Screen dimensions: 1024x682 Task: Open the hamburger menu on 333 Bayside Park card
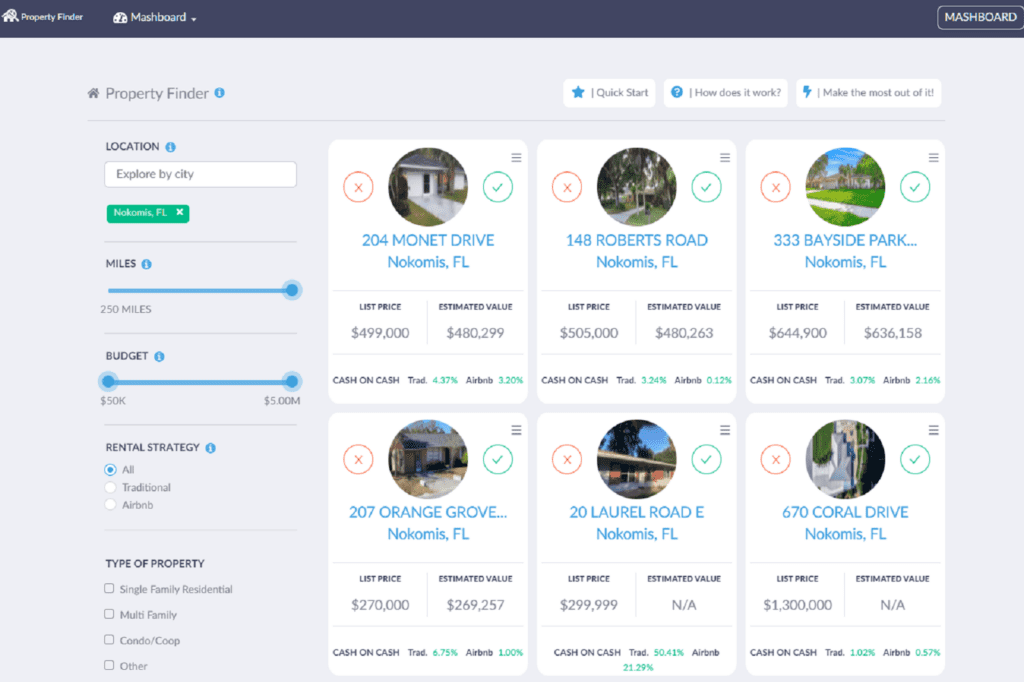[x=933, y=157]
